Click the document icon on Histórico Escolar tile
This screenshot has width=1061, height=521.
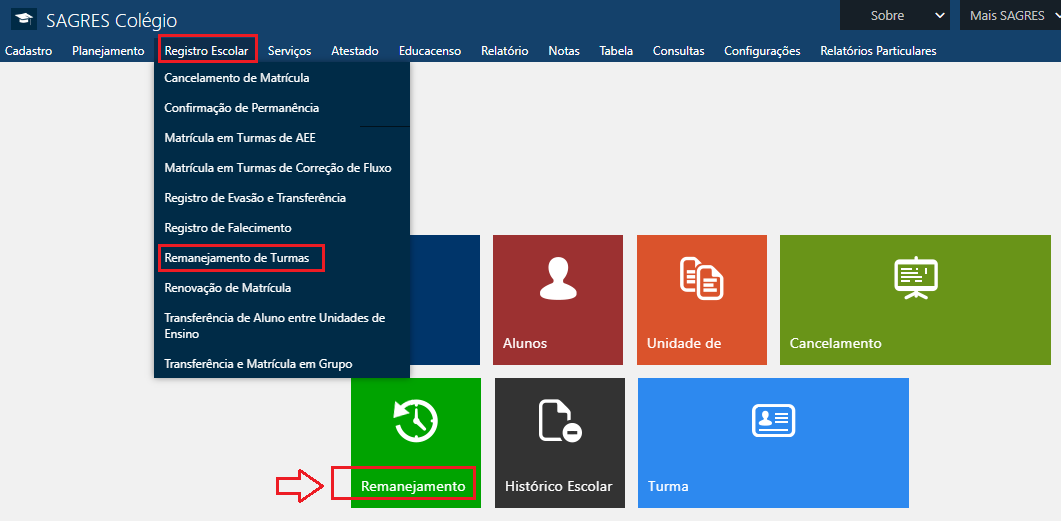point(559,420)
